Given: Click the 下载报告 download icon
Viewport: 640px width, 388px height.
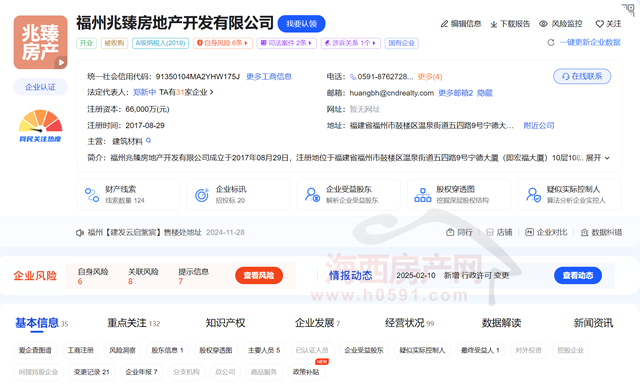Looking at the screenshot, I should click(x=494, y=24).
